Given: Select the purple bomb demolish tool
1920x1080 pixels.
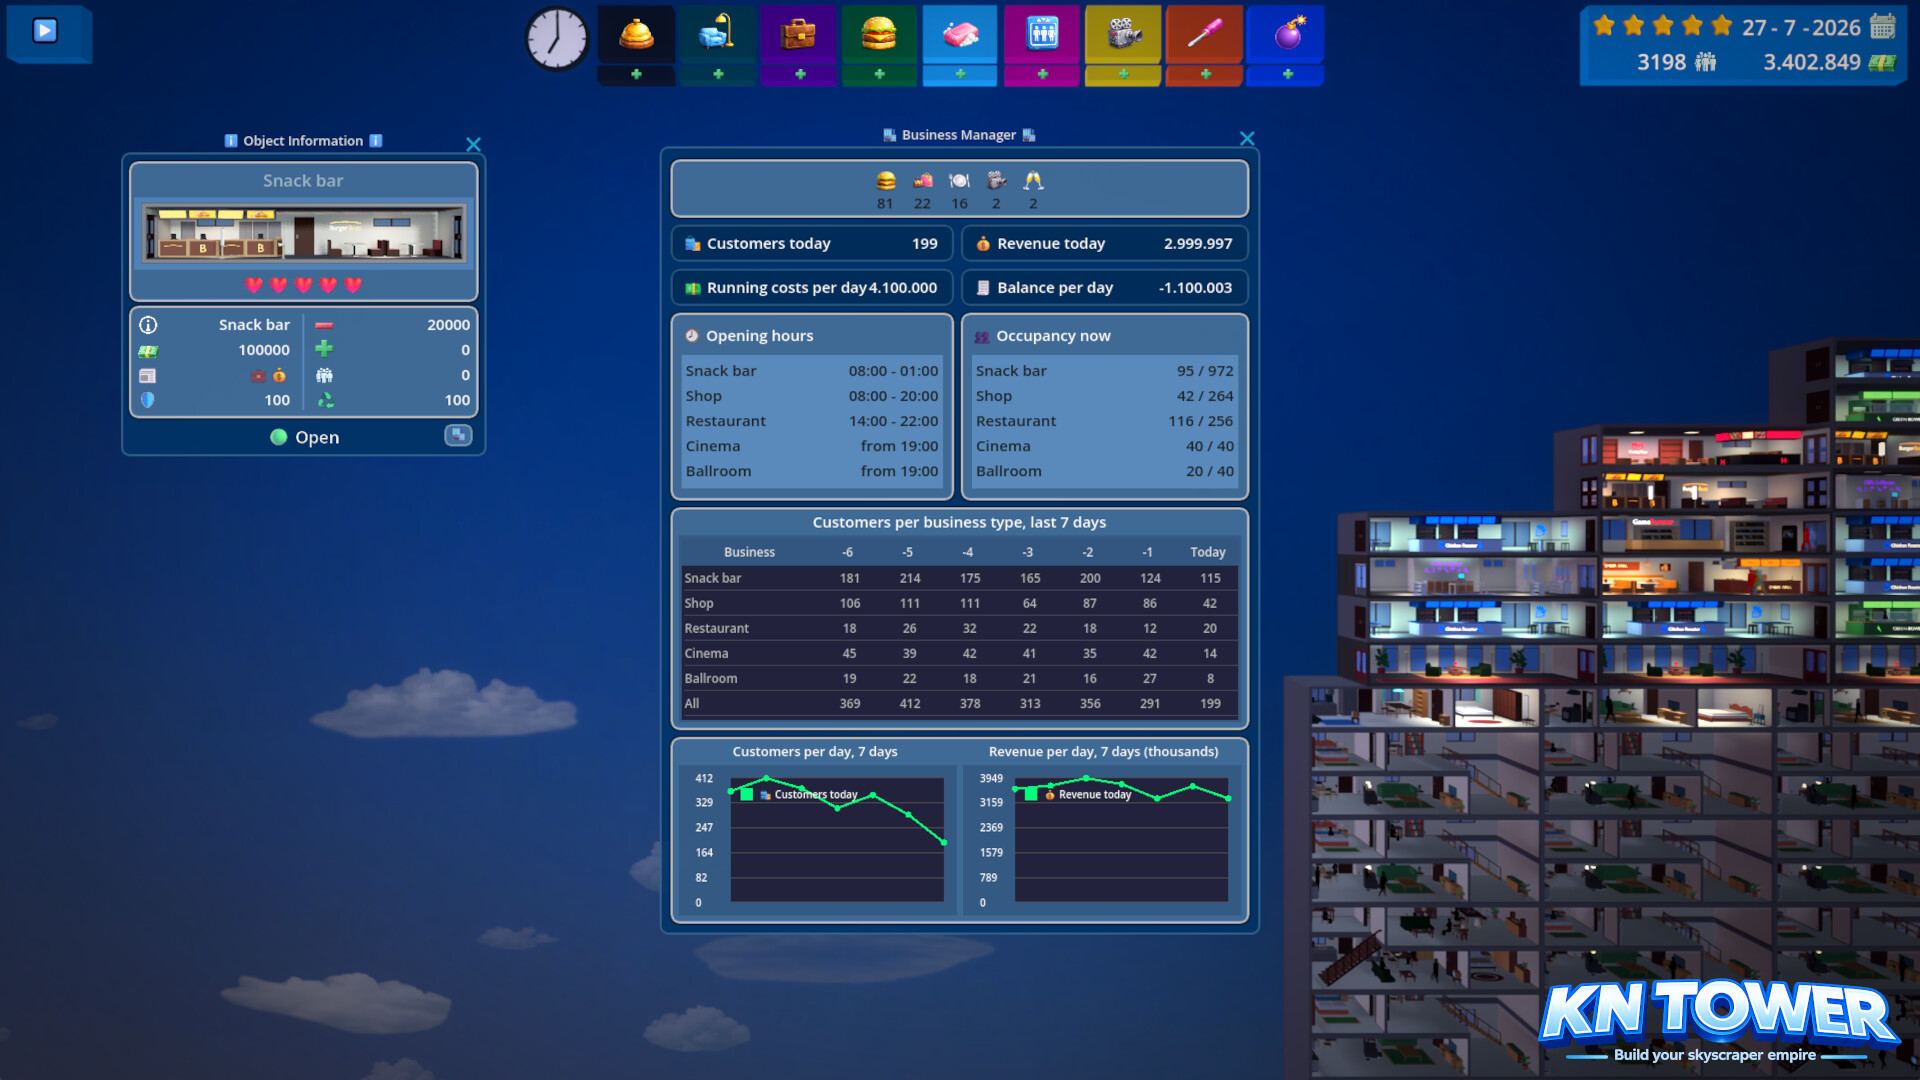Looking at the screenshot, I should coord(1287,35).
